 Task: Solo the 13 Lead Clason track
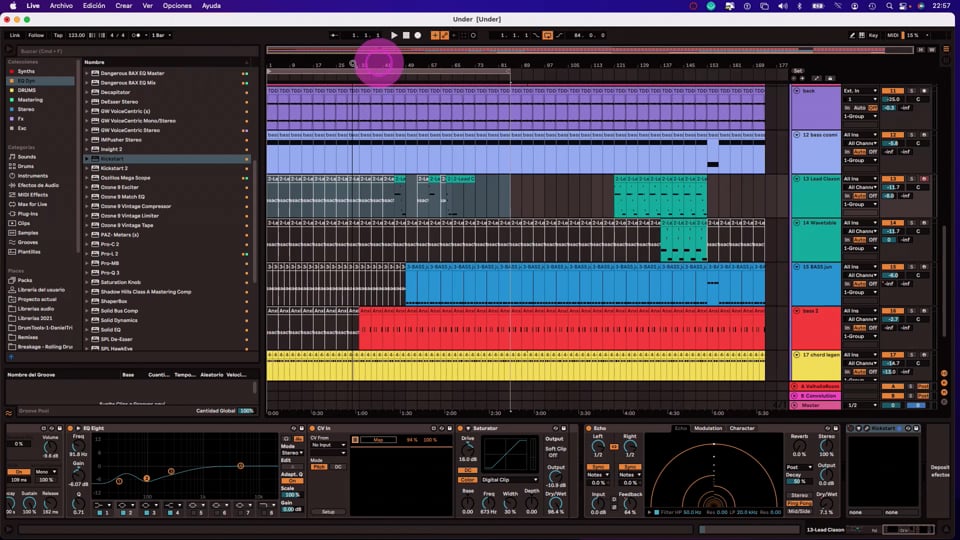click(912, 179)
